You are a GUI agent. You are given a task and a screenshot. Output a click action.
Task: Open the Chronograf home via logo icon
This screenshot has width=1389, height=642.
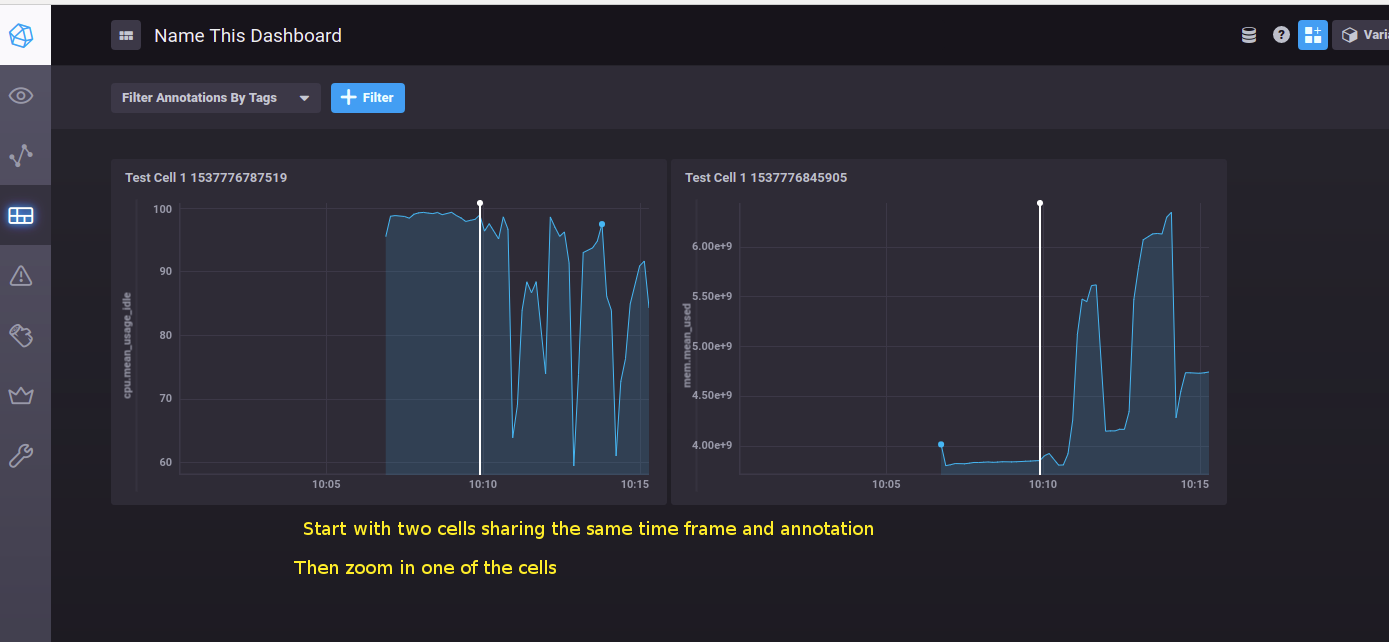24,34
